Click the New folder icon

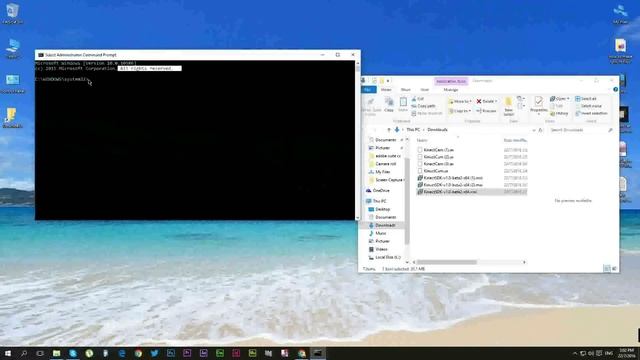click(509, 106)
